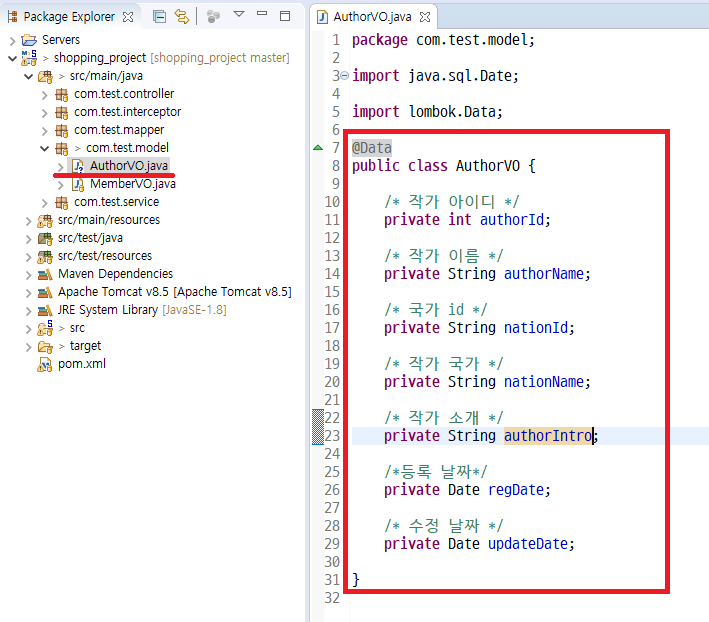Expand the Servers folder
This screenshot has height=622, width=709.
tap(12, 41)
